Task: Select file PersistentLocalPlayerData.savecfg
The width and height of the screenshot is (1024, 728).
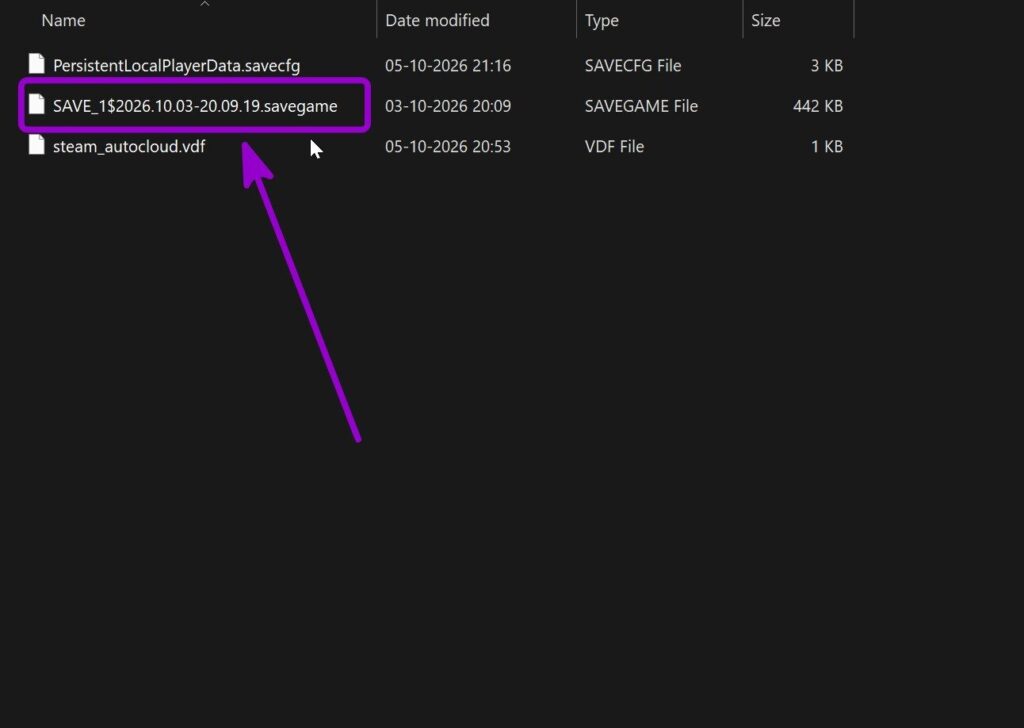Action: point(176,66)
